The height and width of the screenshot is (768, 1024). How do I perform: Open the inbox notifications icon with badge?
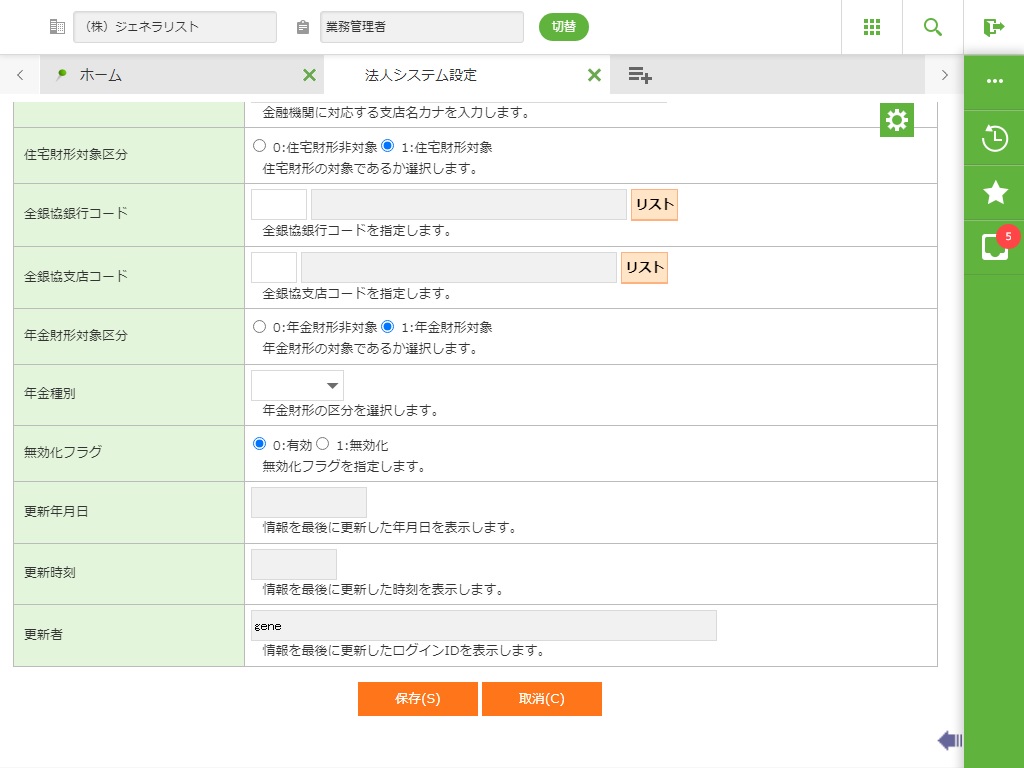coord(995,247)
